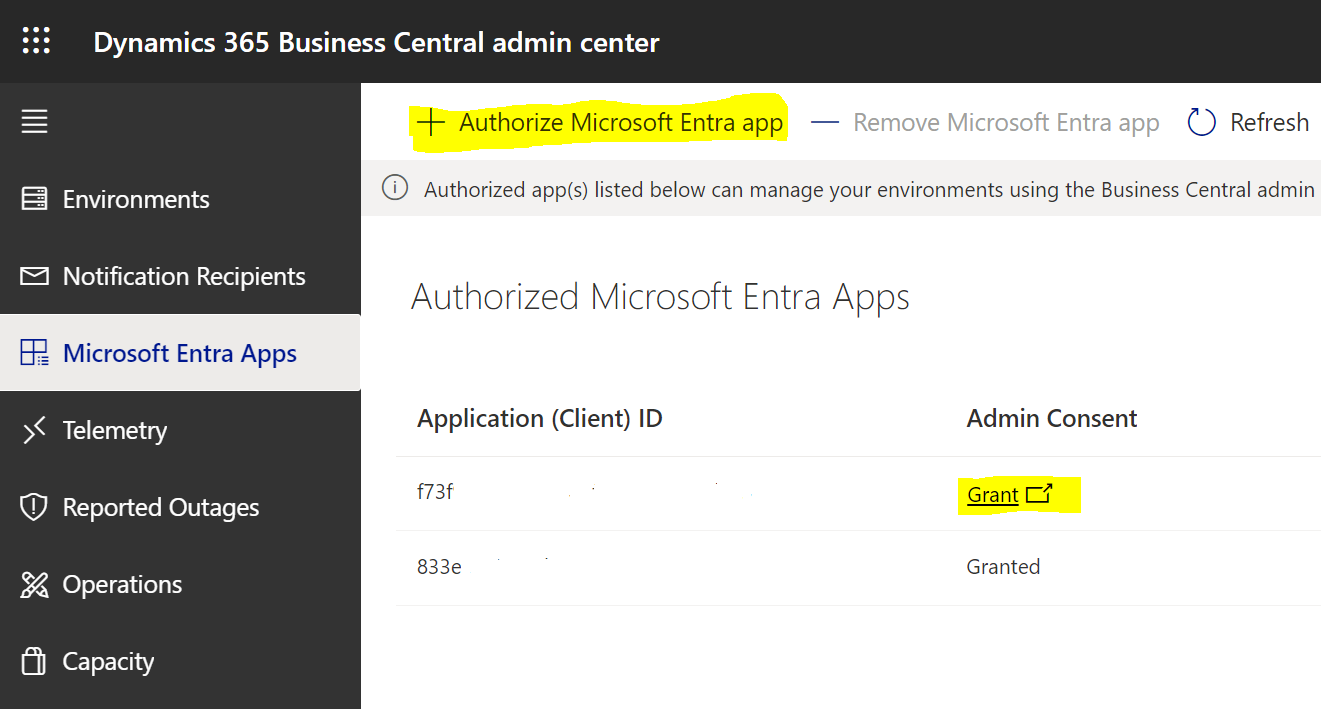1321x709 pixels.
Task: Go to Notification Recipients
Action: click(184, 276)
